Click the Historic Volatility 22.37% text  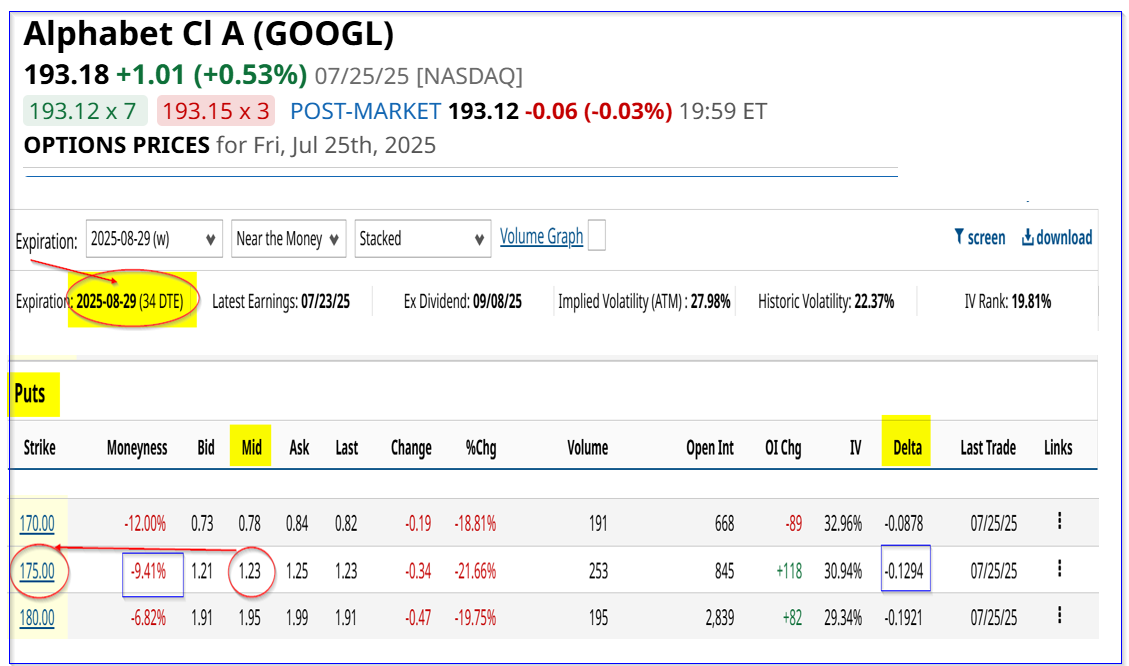[x=826, y=301]
